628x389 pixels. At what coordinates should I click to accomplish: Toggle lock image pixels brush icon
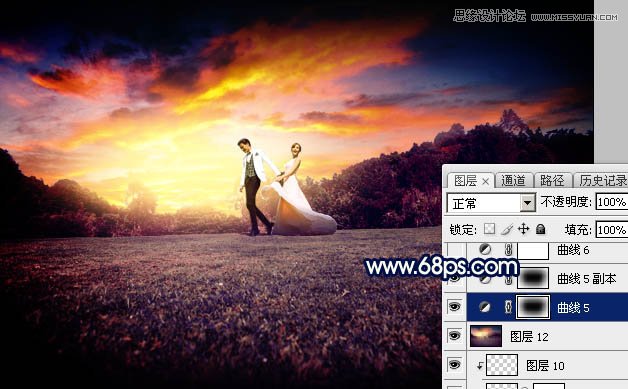click(507, 229)
